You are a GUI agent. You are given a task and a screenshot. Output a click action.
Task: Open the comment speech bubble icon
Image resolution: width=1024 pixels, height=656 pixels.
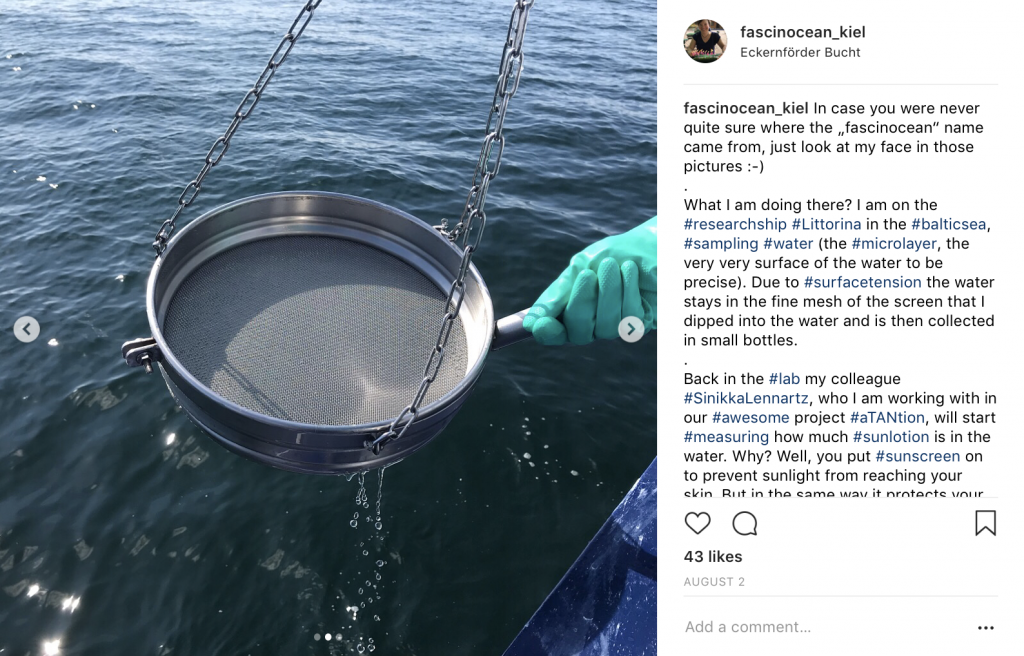tap(744, 523)
